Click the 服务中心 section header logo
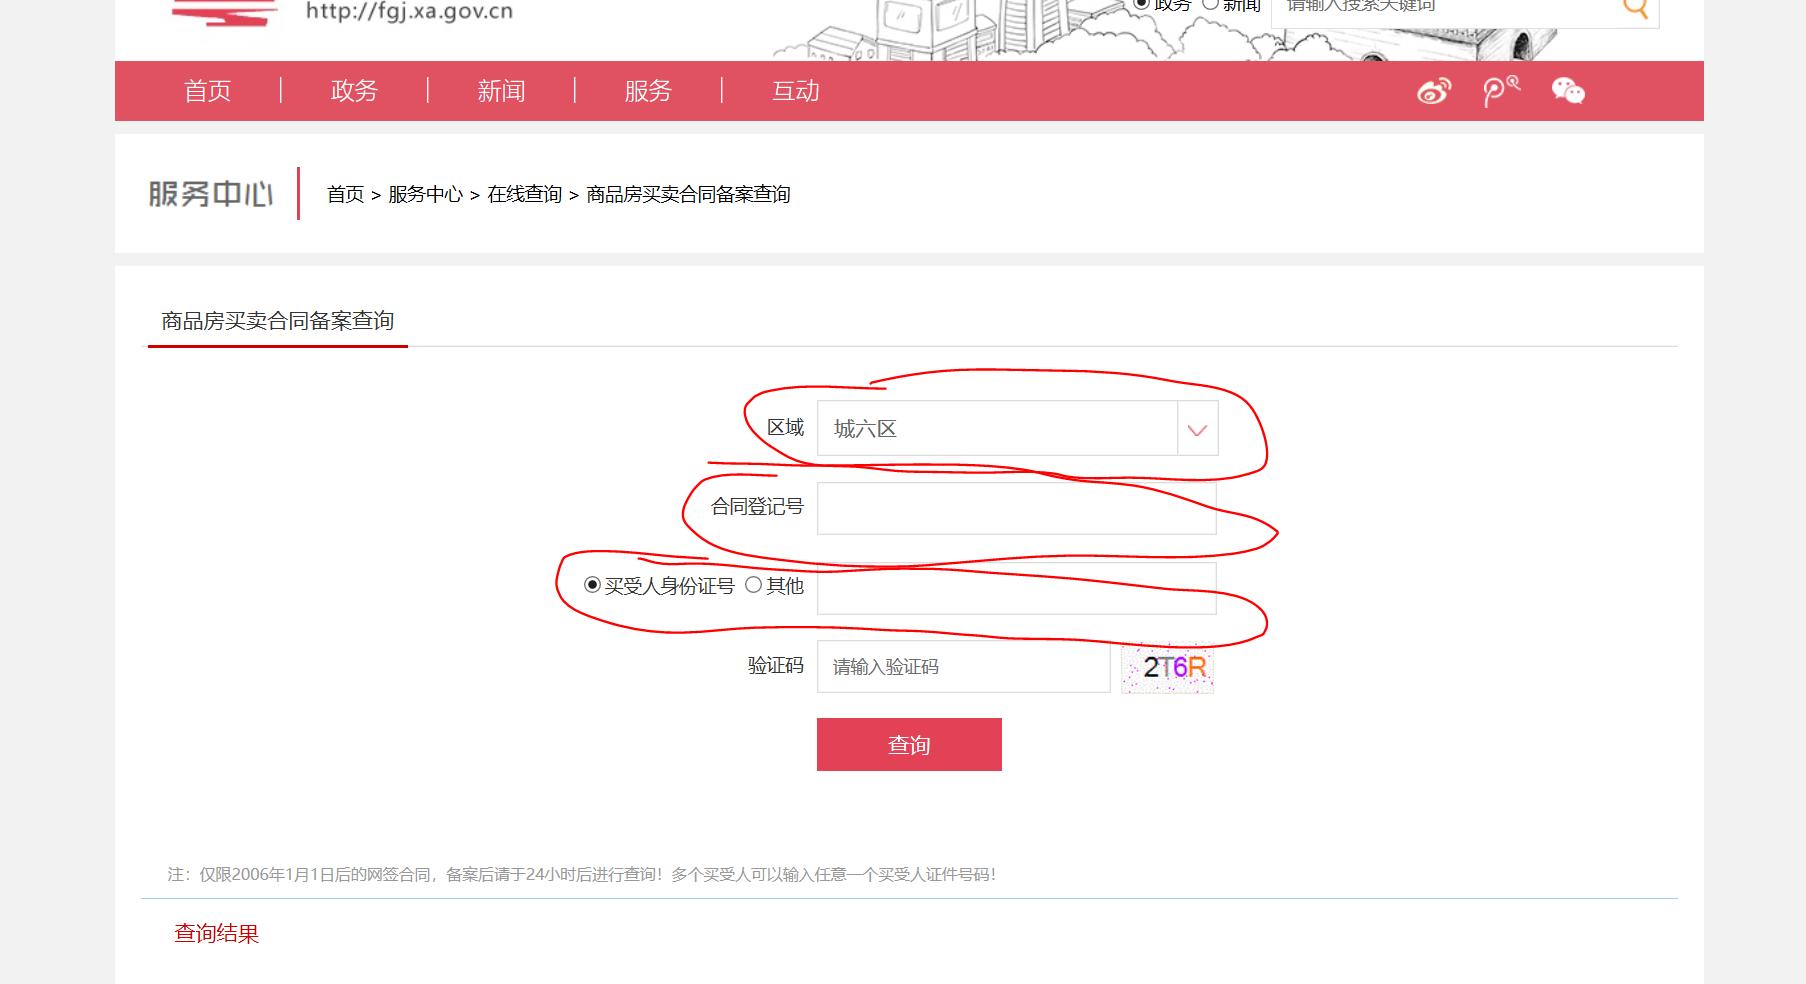The height and width of the screenshot is (984, 1806). 210,194
